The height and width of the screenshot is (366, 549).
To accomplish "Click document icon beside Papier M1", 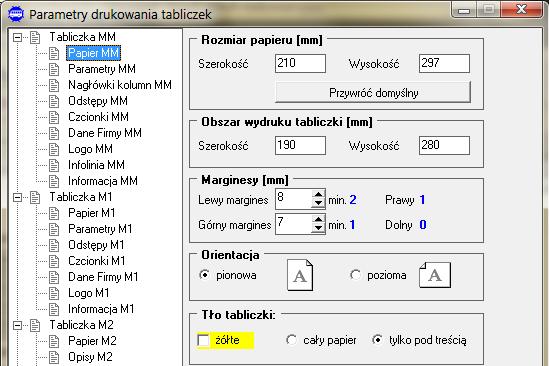I will (x=54, y=213).
